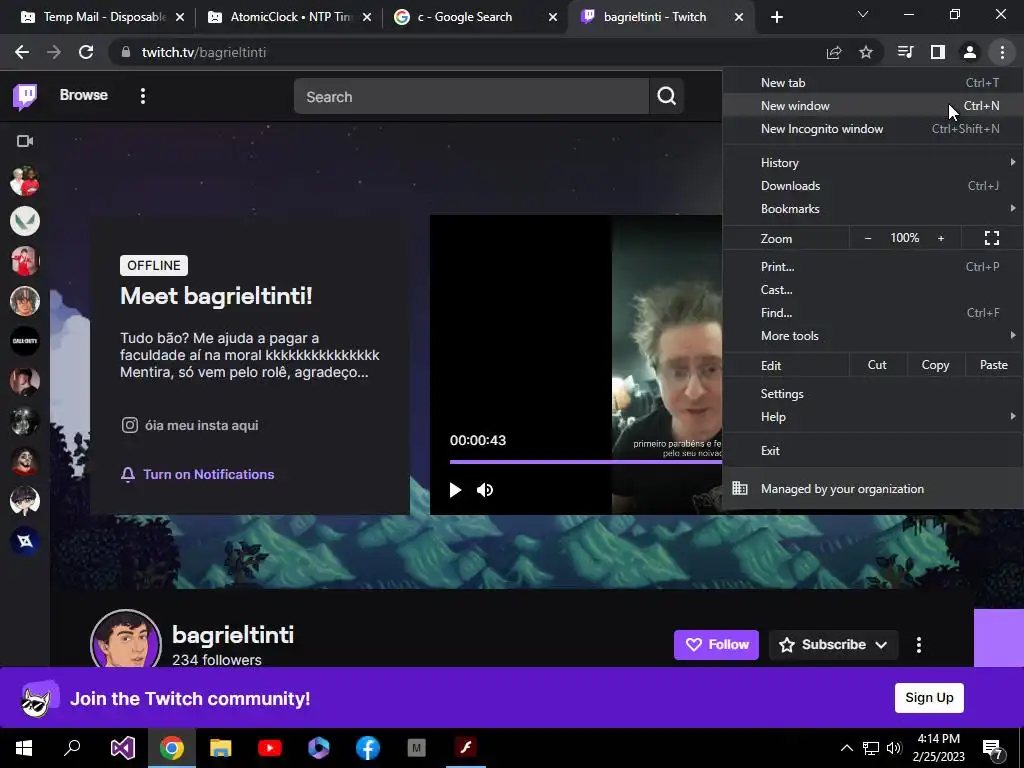Image resolution: width=1024 pixels, height=768 pixels.
Task: Open a new tab with plus button
Action: (x=776, y=17)
